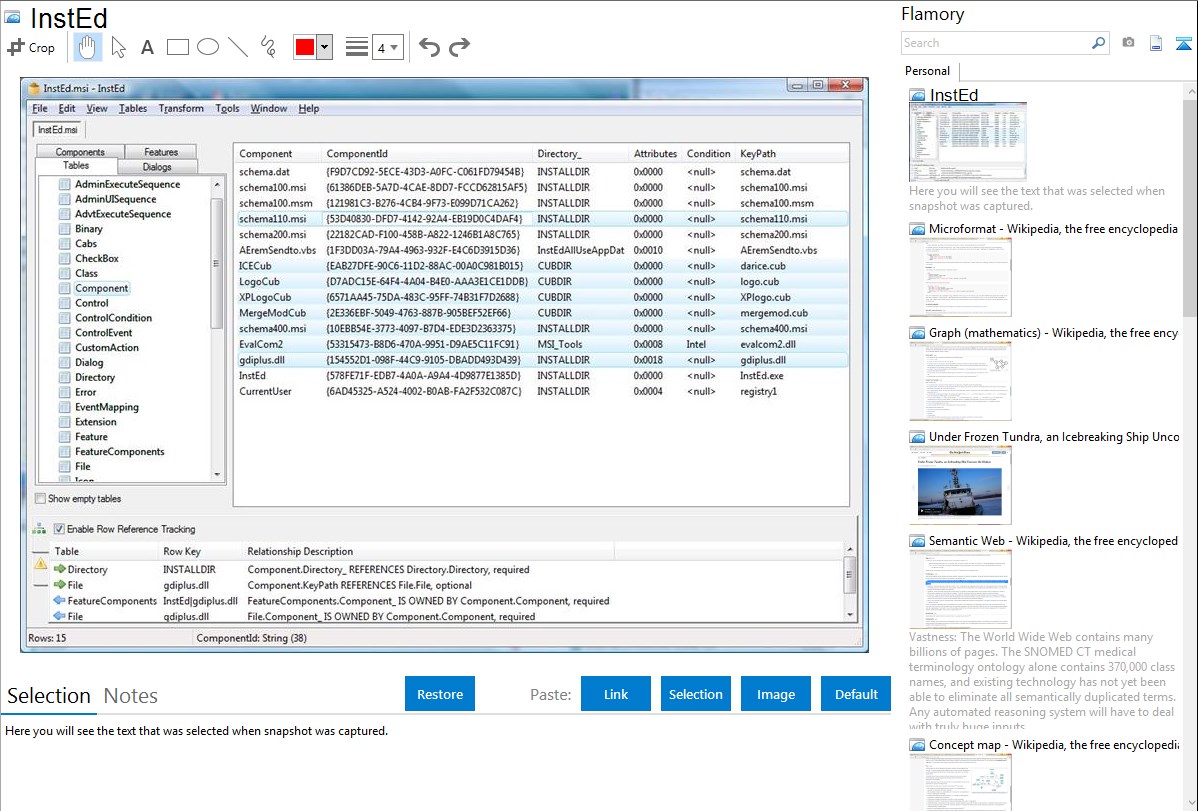Click the row reference tracking tree icon

[x=39, y=528]
